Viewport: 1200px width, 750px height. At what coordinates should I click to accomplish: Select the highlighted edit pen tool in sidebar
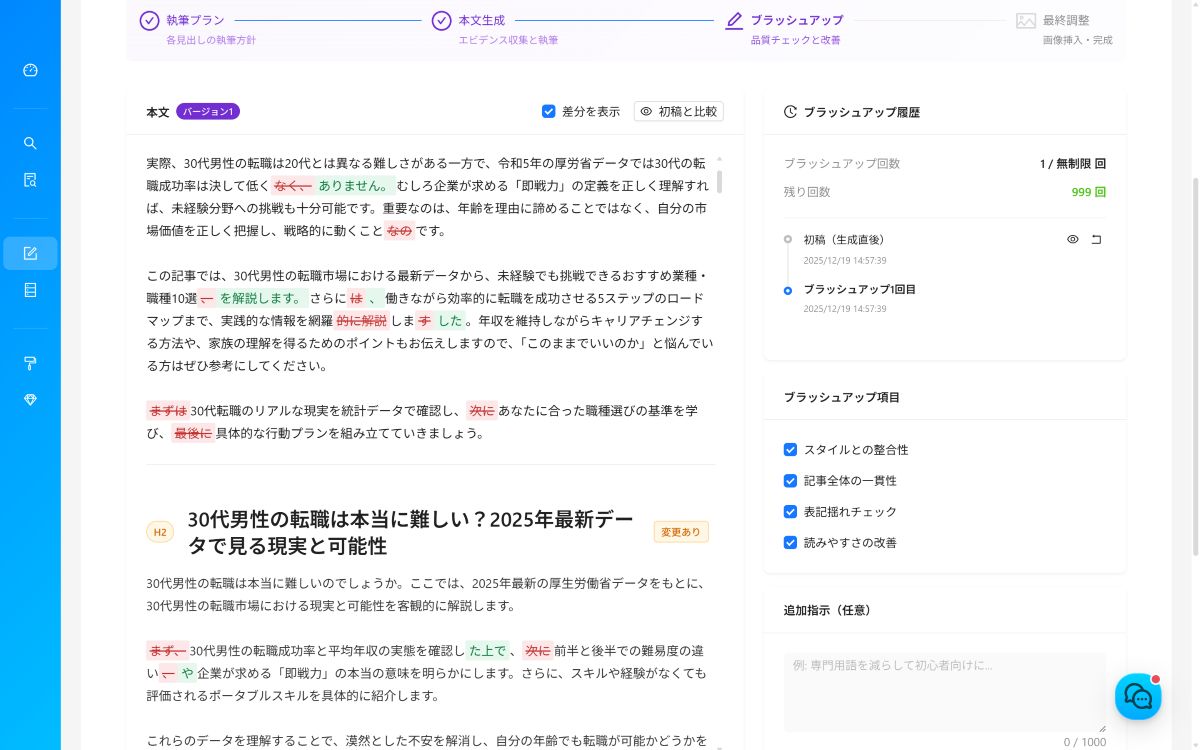pos(30,253)
